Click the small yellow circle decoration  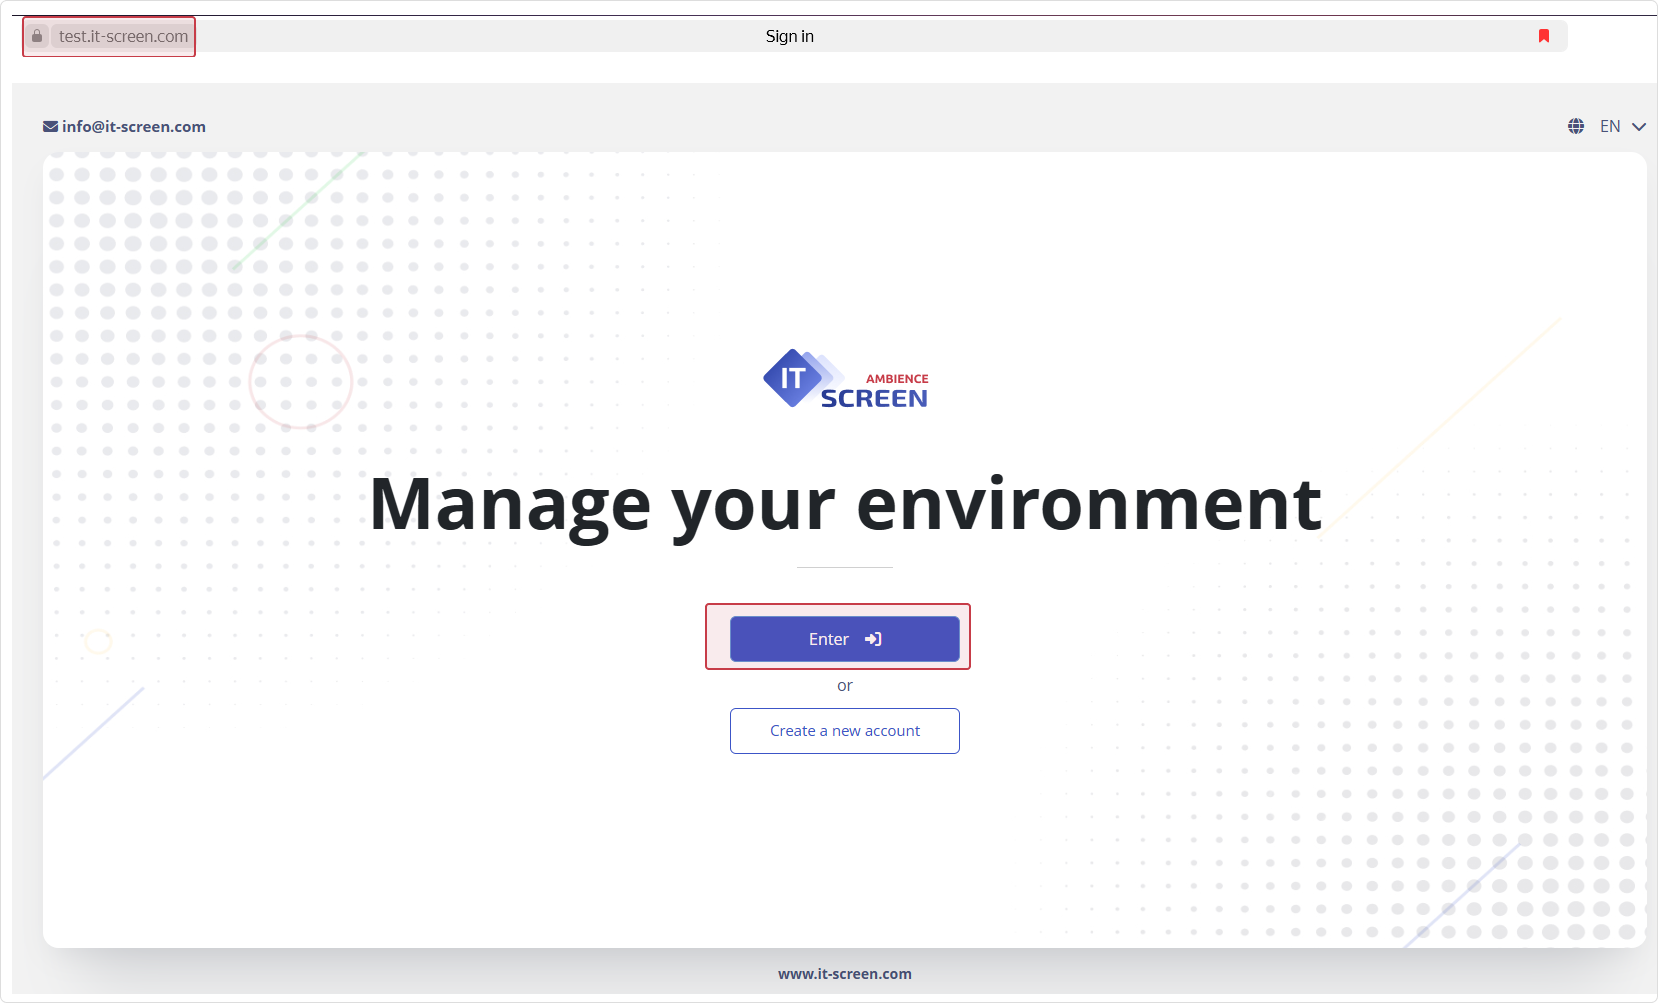(x=98, y=641)
